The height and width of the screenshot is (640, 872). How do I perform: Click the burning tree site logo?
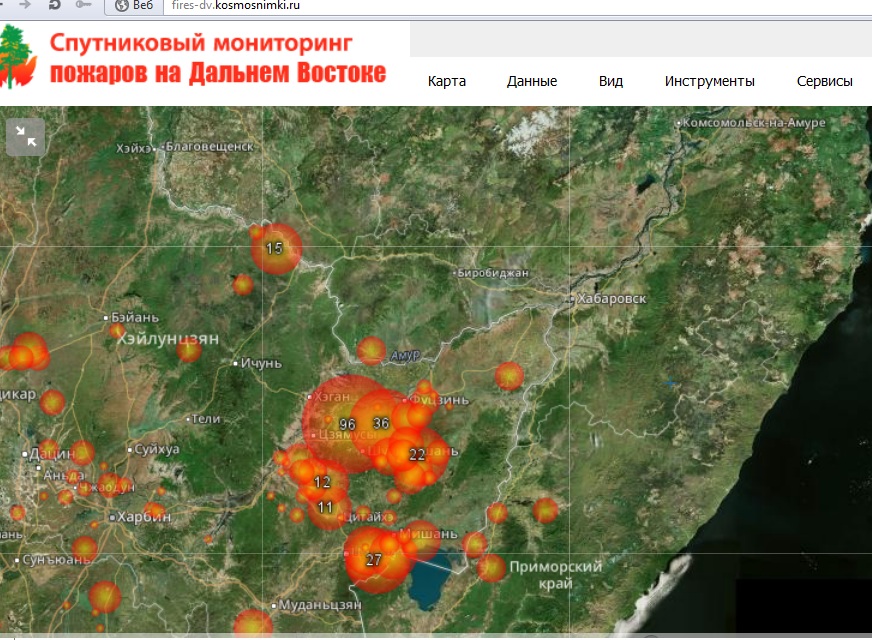click(x=18, y=58)
